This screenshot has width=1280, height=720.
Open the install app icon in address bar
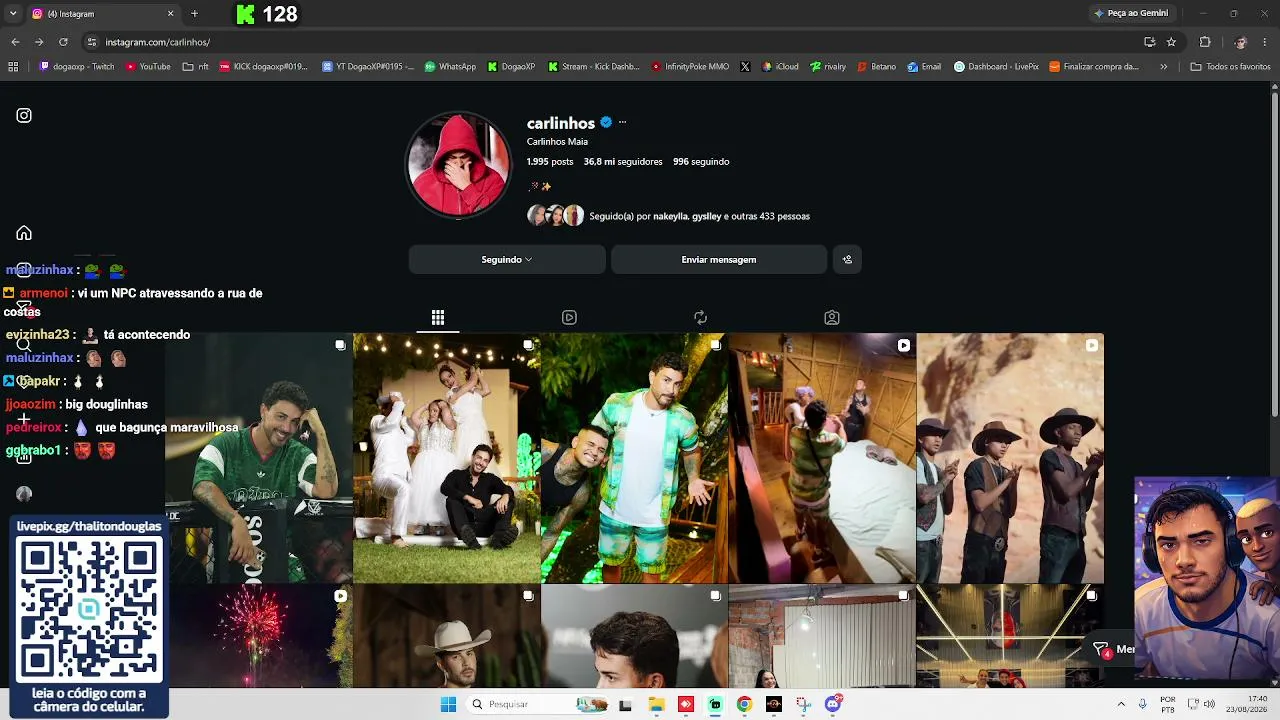(1149, 42)
